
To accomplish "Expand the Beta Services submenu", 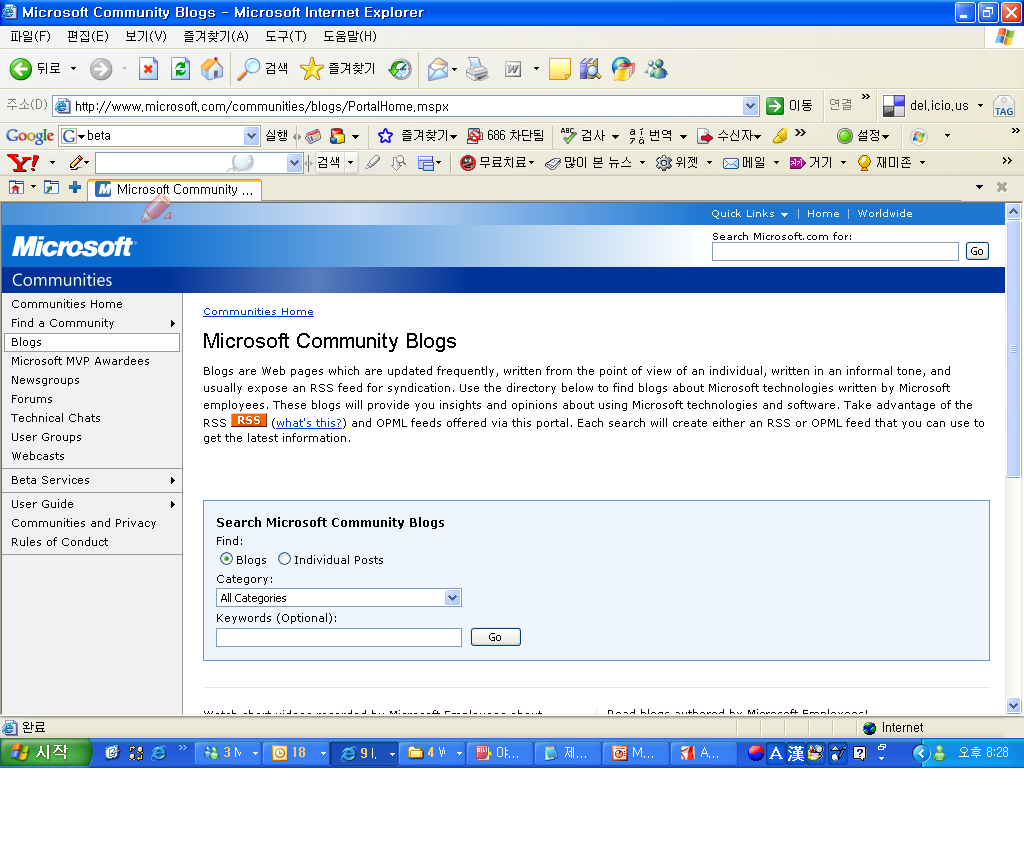I will click(x=172, y=480).
